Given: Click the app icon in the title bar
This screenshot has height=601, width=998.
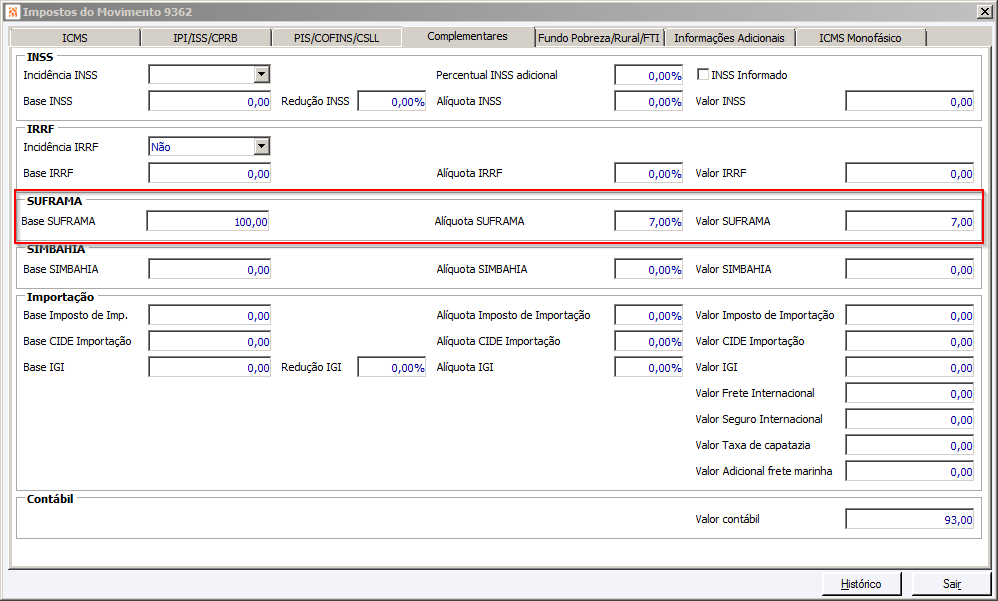Looking at the screenshot, I should pyautogui.click(x=13, y=11).
